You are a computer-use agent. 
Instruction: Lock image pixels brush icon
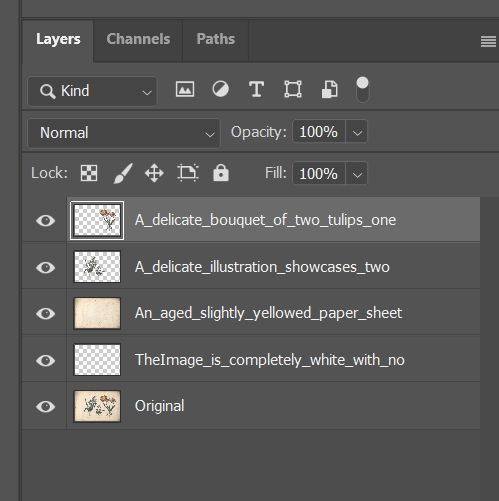point(123,173)
